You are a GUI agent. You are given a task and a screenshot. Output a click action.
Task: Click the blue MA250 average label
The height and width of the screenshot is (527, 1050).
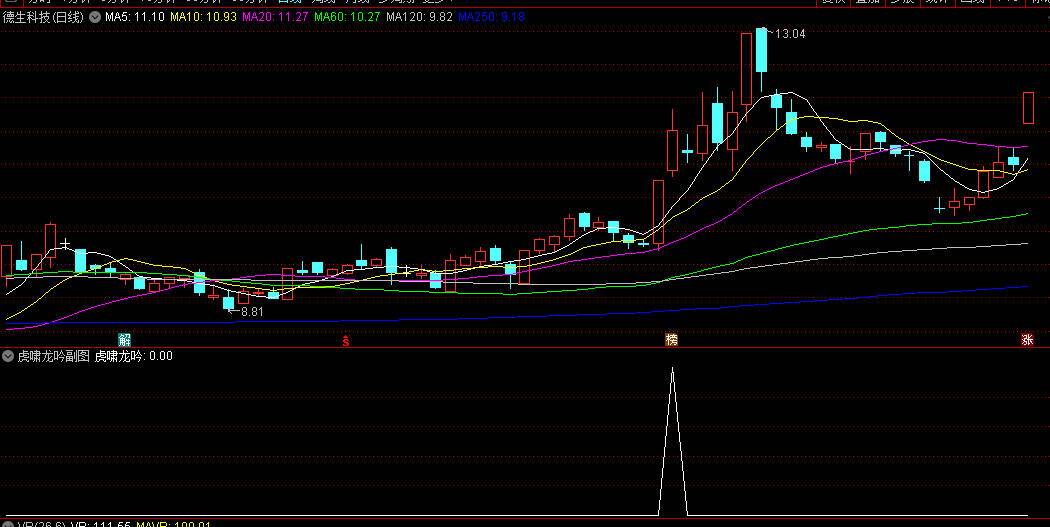tap(491, 18)
